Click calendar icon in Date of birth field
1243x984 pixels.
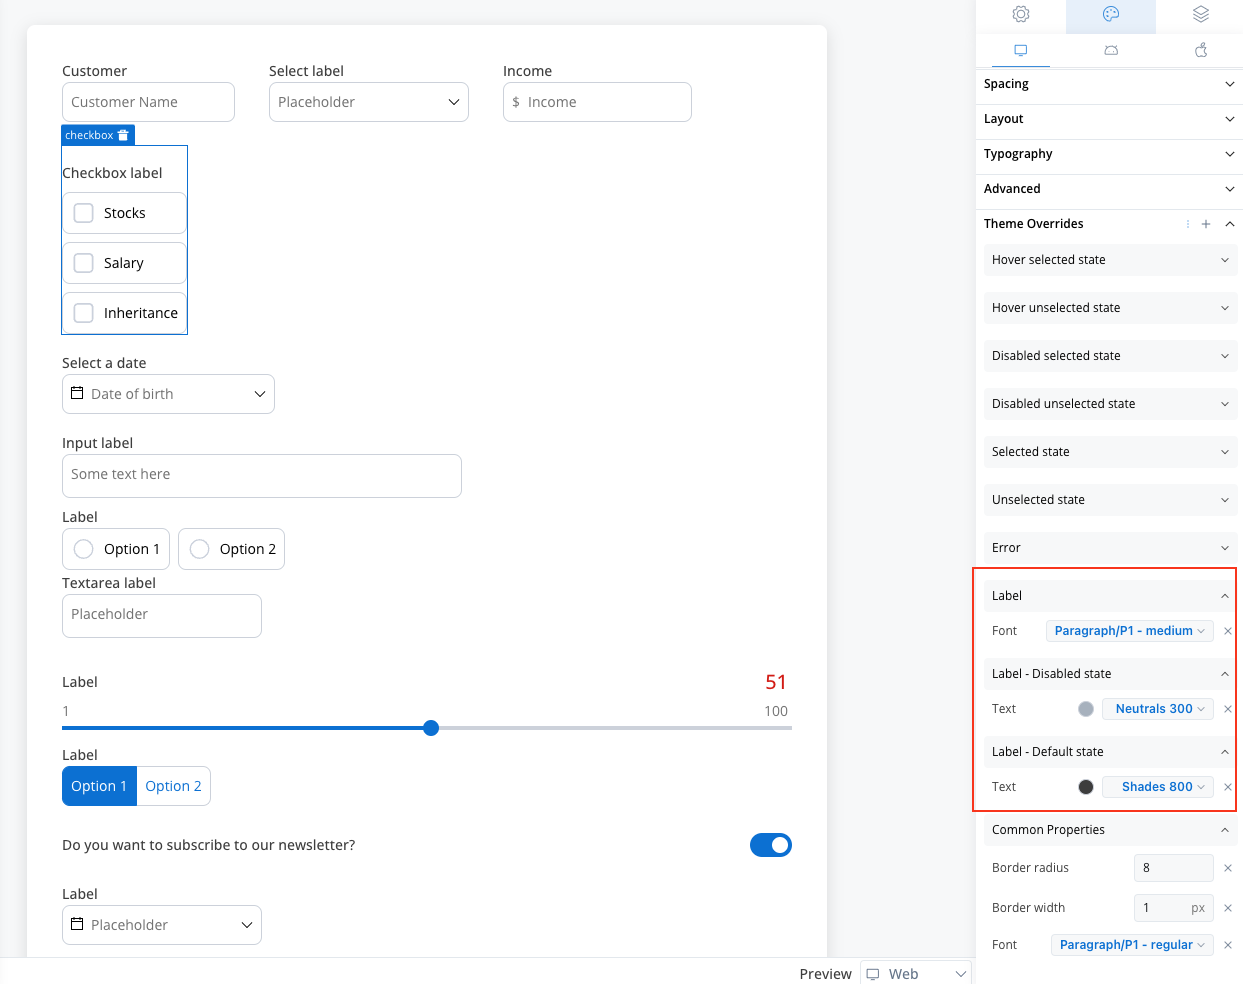(x=77, y=393)
